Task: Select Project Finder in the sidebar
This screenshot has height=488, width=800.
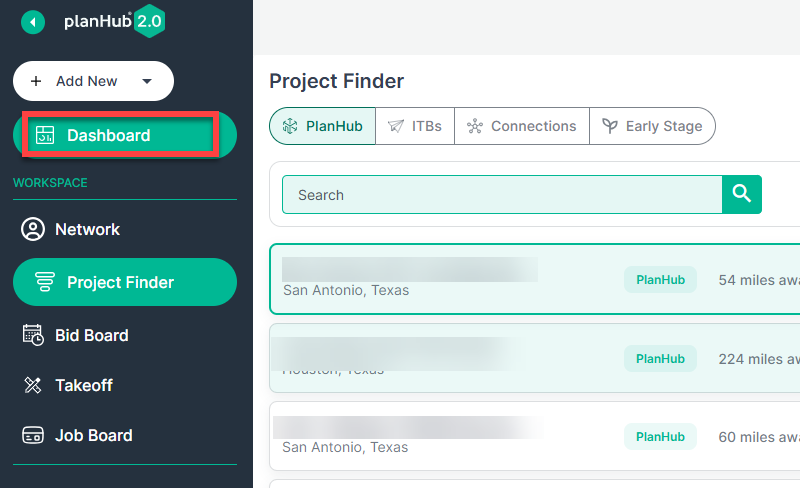Action: click(124, 282)
